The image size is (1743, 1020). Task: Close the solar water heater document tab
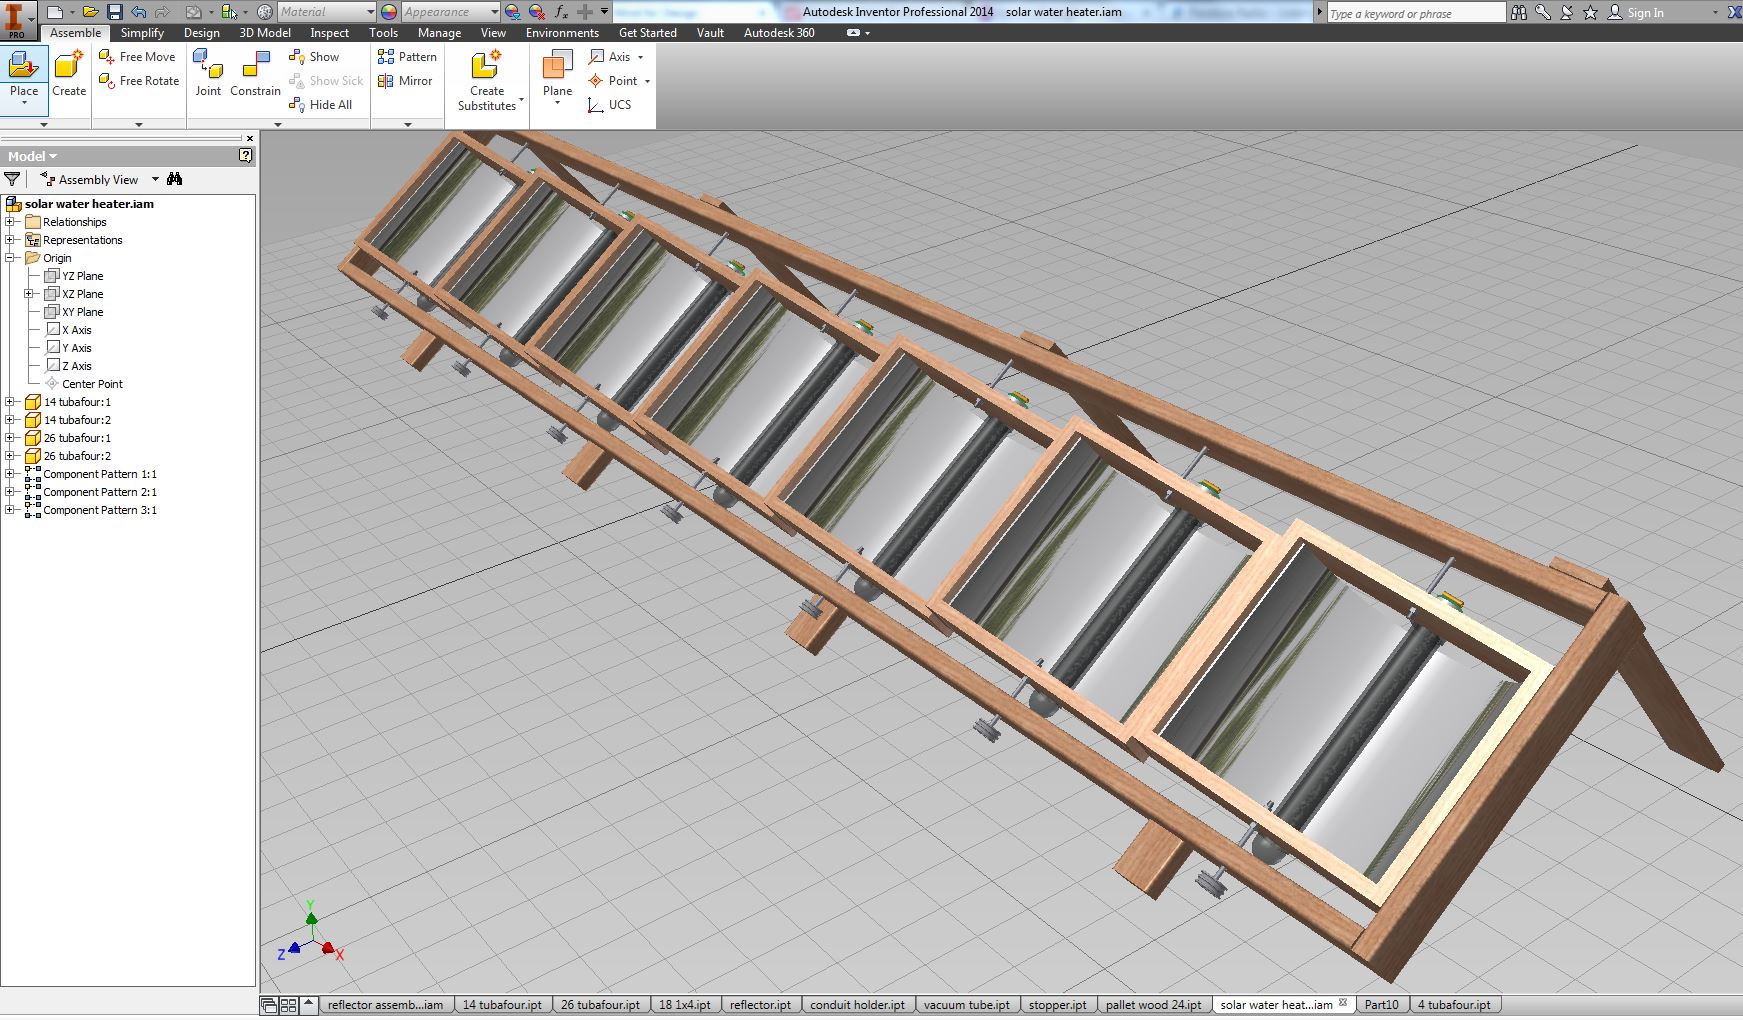1343,1003
